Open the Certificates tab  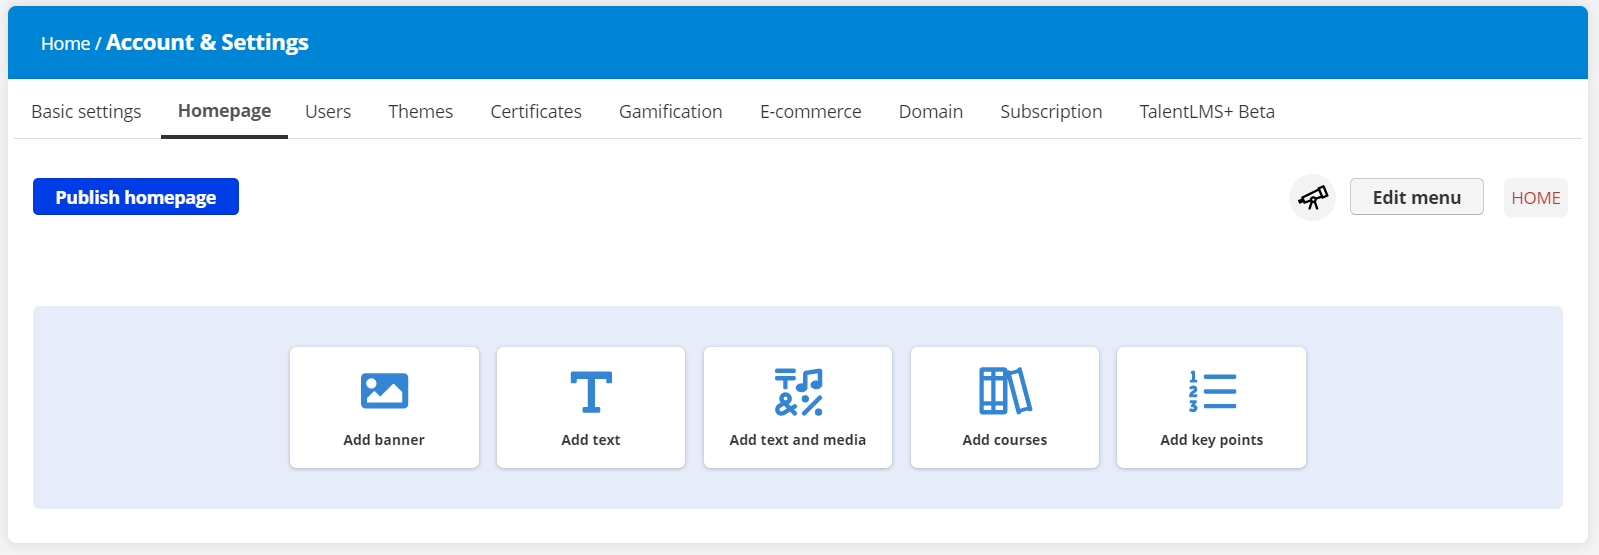point(536,112)
